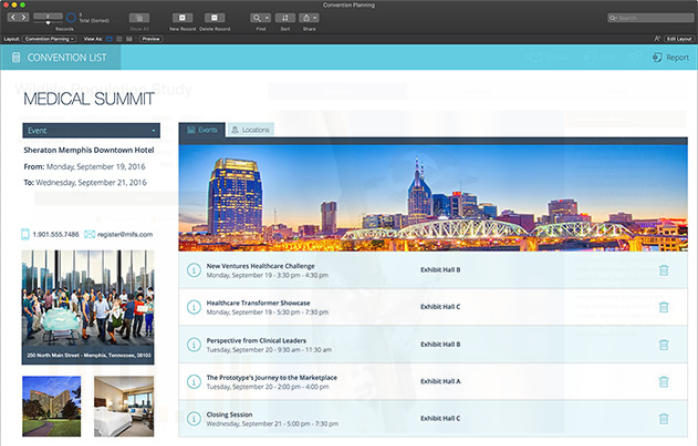This screenshot has height=446, width=698.
Task: Go to the previous record arrow
Action: pyautogui.click(x=13, y=17)
